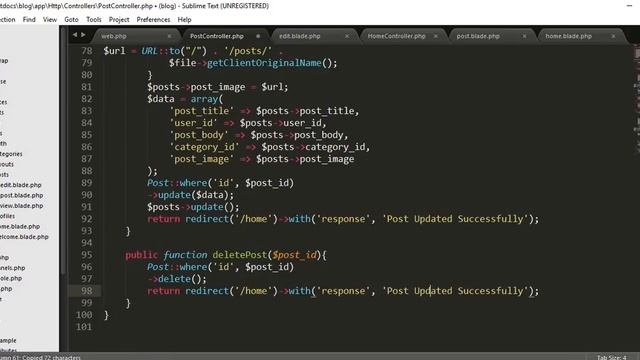Open welcome.blade.php in the sidebar
Image resolution: width=640 pixels, height=360 pixels.
coord(24,237)
